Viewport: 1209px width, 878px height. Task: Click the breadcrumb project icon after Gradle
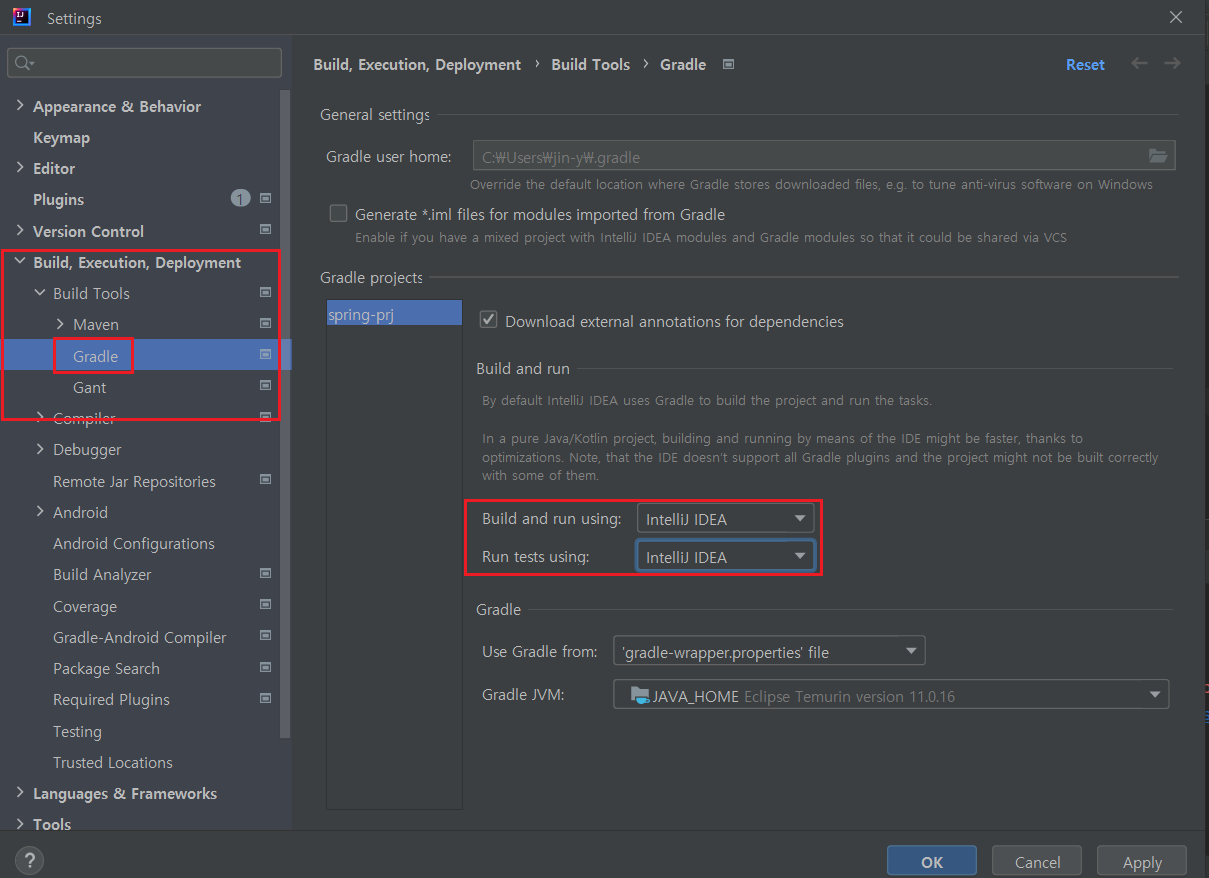click(729, 64)
